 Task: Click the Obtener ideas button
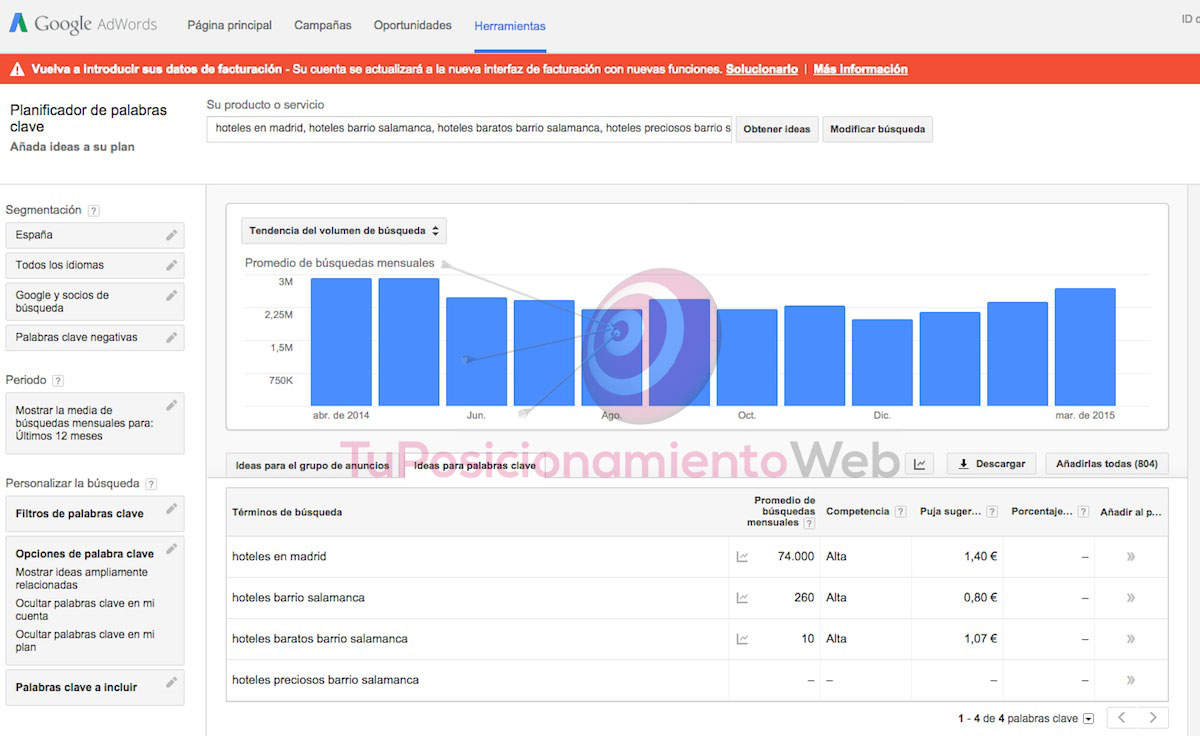(777, 129)
